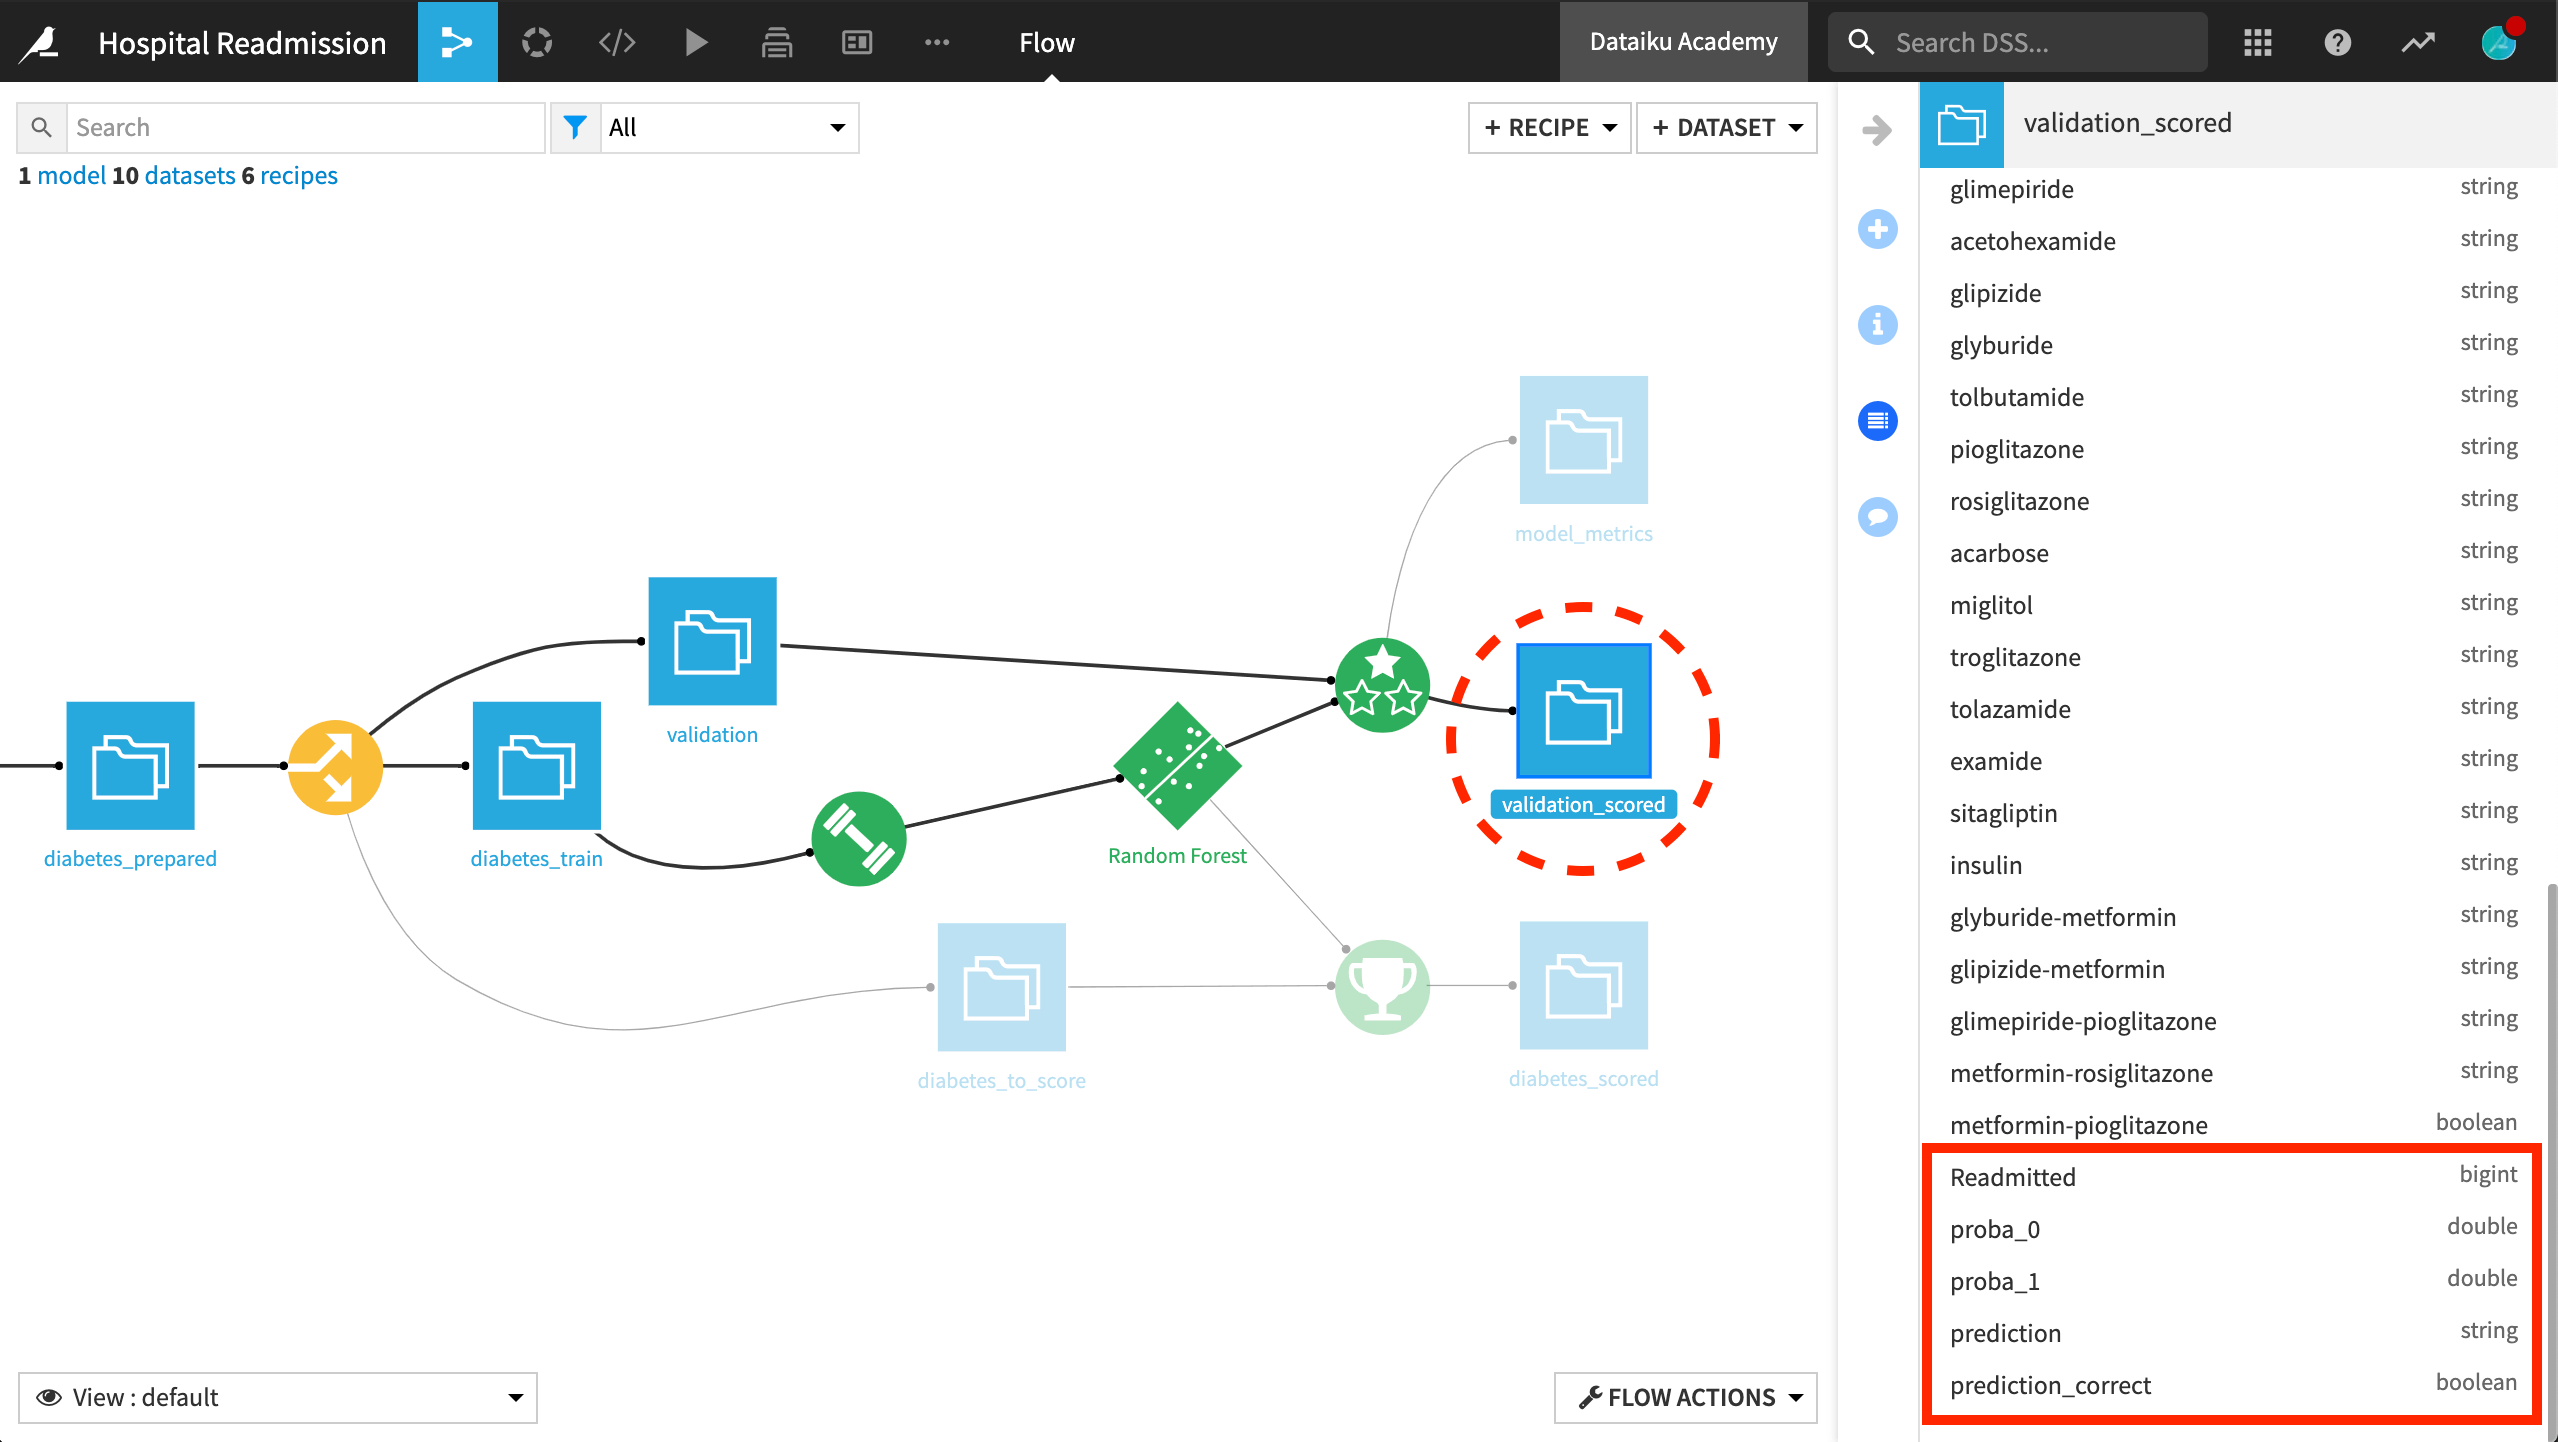
Task: Select the Random Forest model node
Action: click(x=1177, y=766)
